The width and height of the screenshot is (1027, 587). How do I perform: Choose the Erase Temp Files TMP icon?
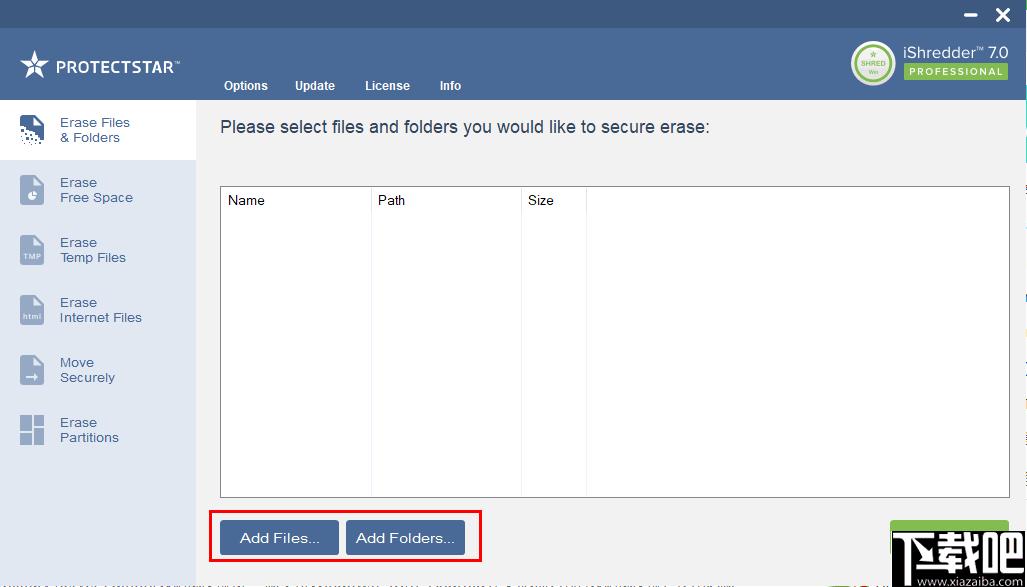tap(32, 250)
